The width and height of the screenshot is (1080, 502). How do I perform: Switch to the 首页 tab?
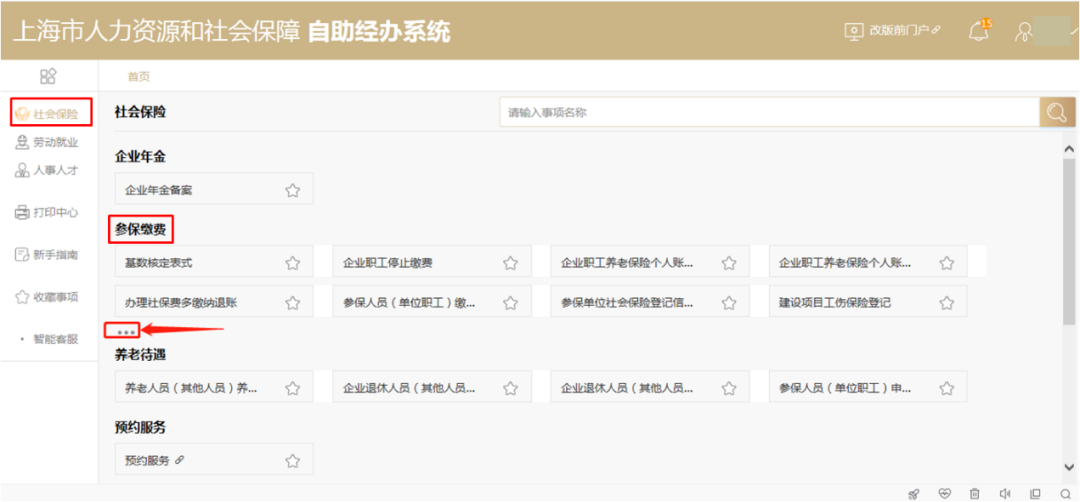(x=138, y=76)
